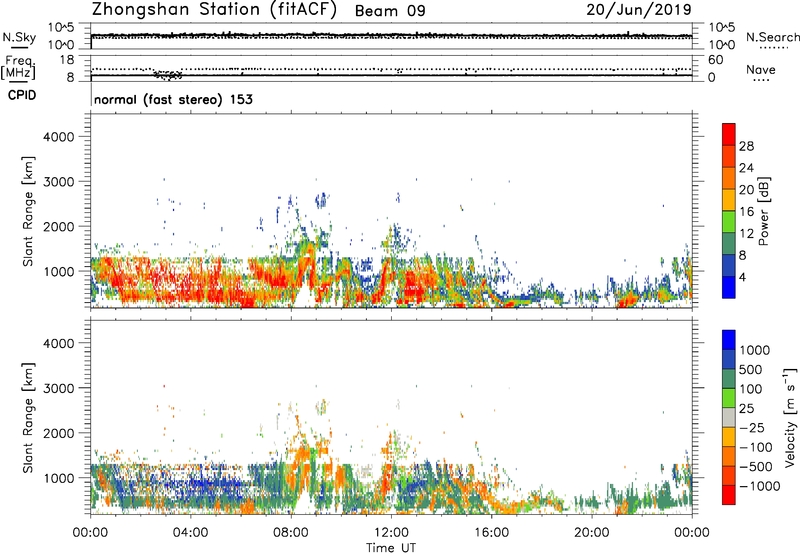
Task: Click Power panel 'Slant Range [km]' label
Action: [28, 211]
